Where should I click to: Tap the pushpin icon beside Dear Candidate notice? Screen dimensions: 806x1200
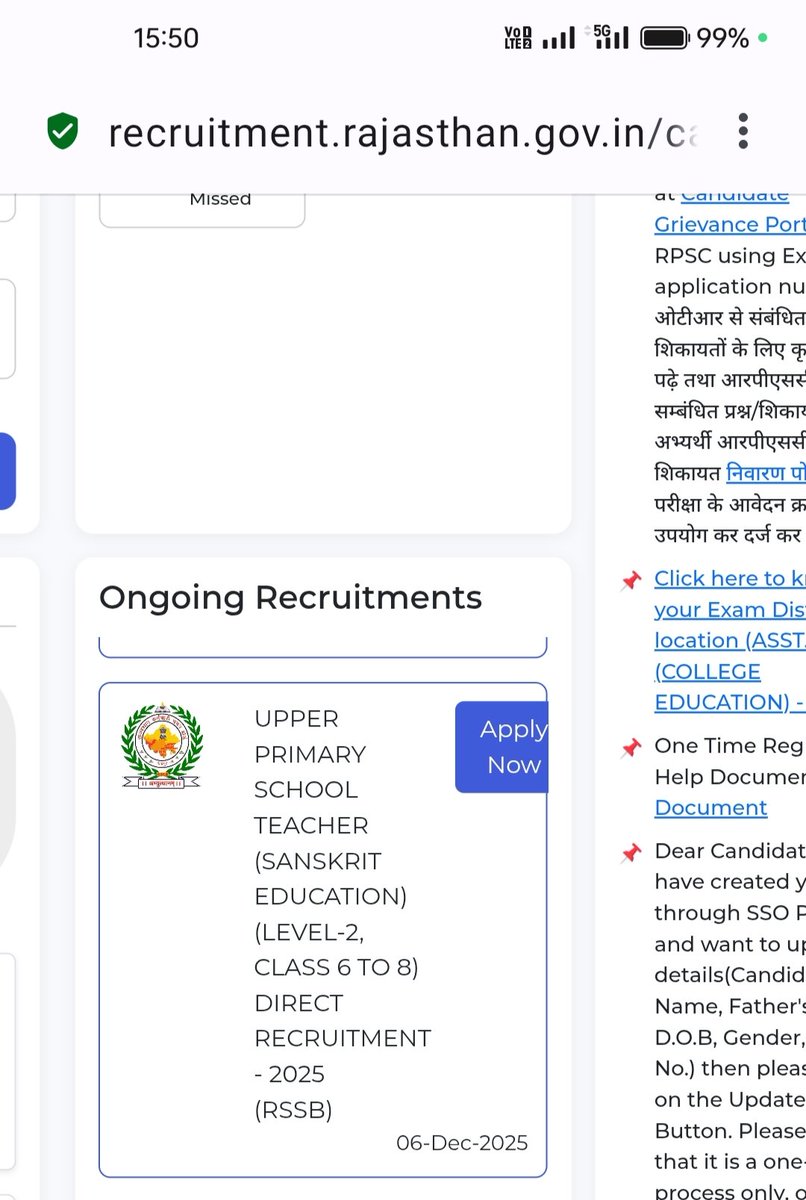[x=630, y=853]
